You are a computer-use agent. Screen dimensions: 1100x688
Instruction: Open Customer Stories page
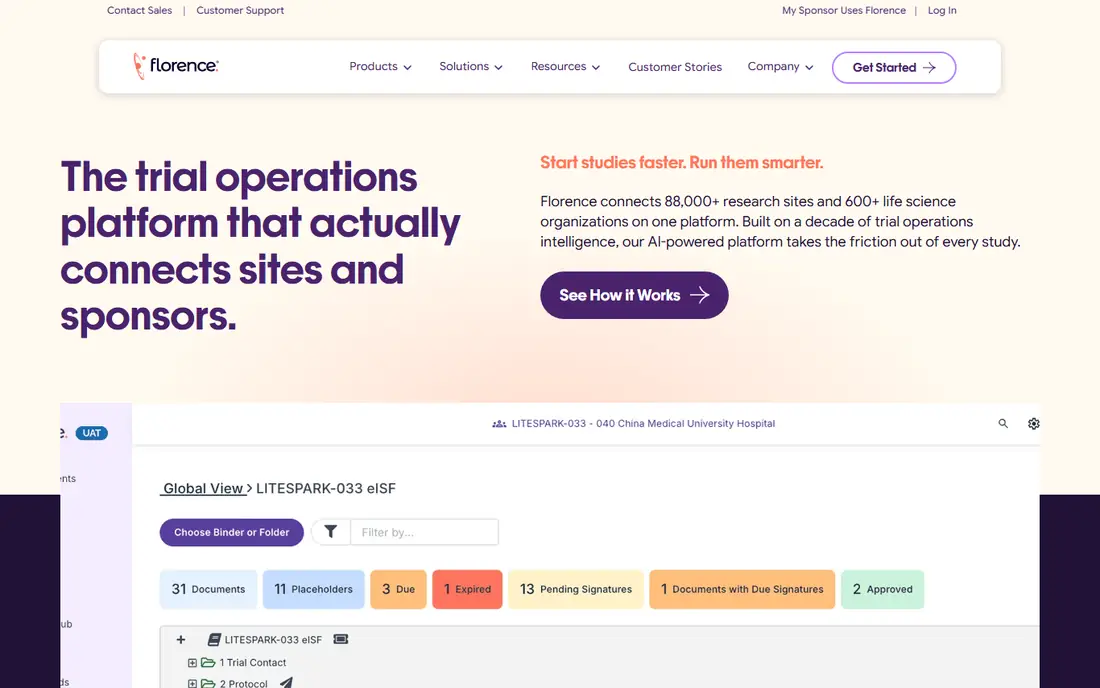coord(675,67)
